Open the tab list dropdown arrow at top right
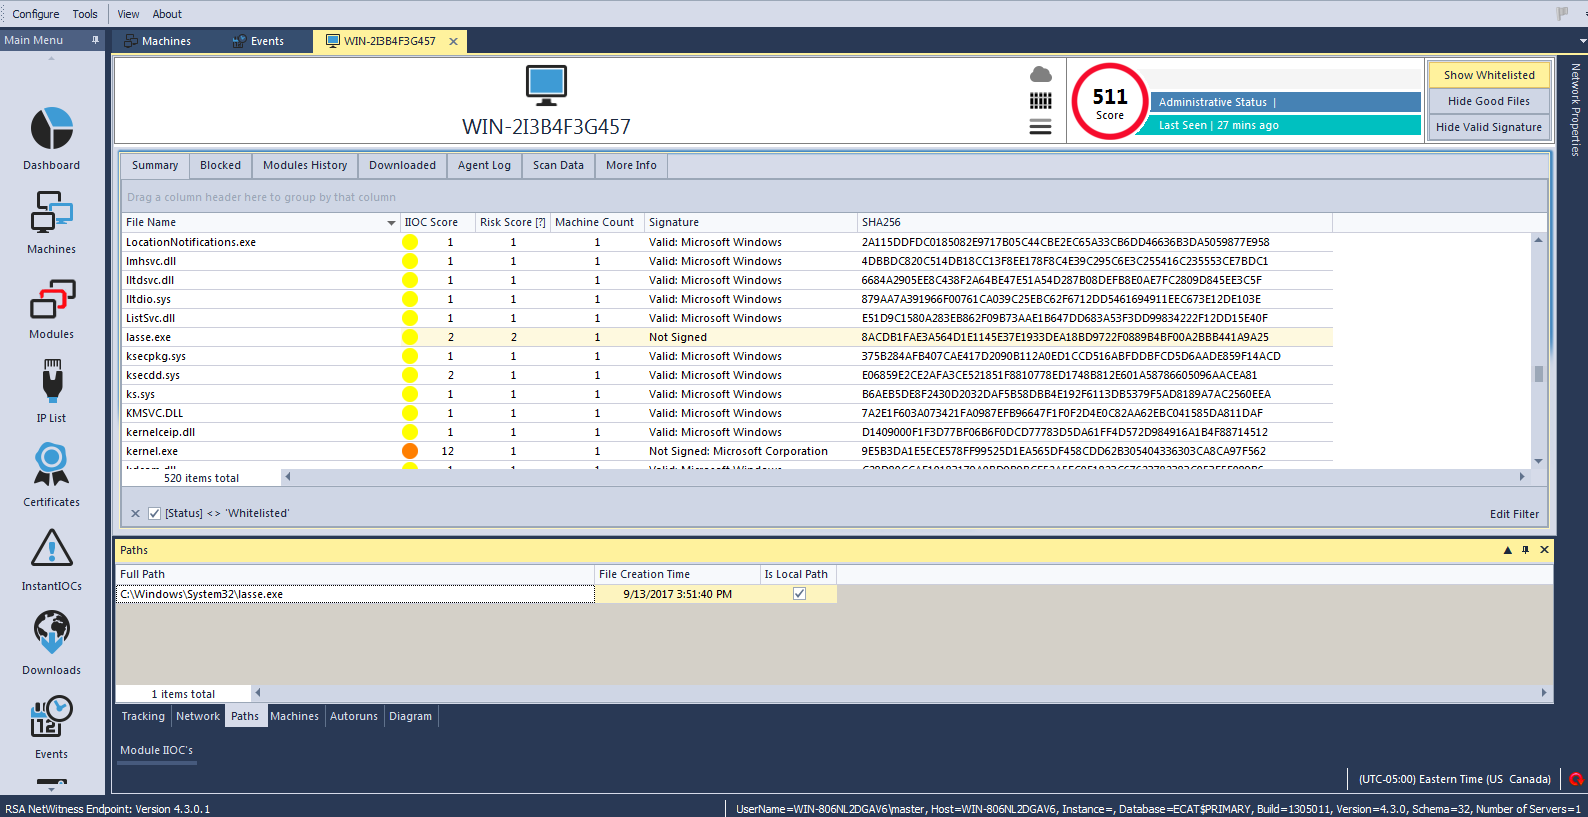This screenshot has width=1588, height=817. [1582, 41]
